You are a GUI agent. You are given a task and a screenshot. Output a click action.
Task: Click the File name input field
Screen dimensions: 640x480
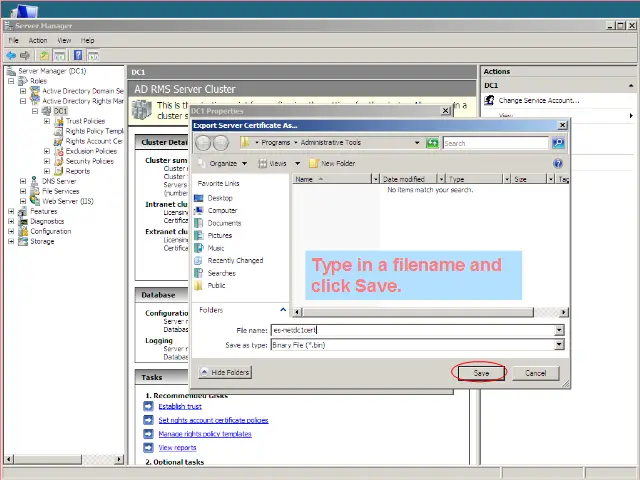click(x=413, y=330)
